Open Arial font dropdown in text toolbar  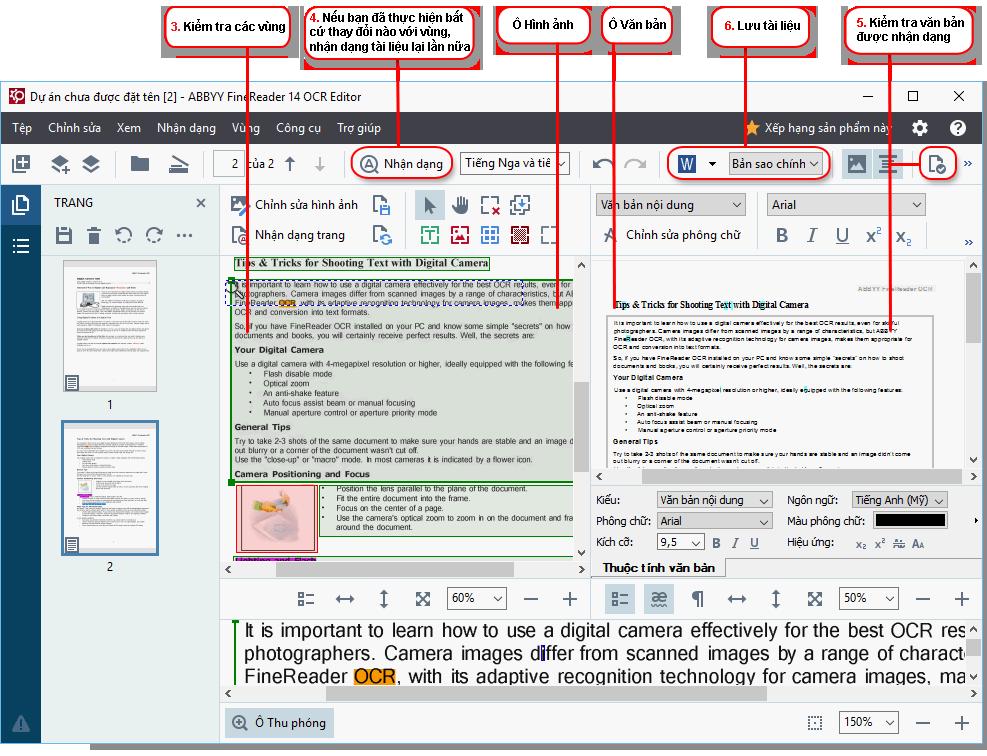pyautogui.click(x=846, y=205)
